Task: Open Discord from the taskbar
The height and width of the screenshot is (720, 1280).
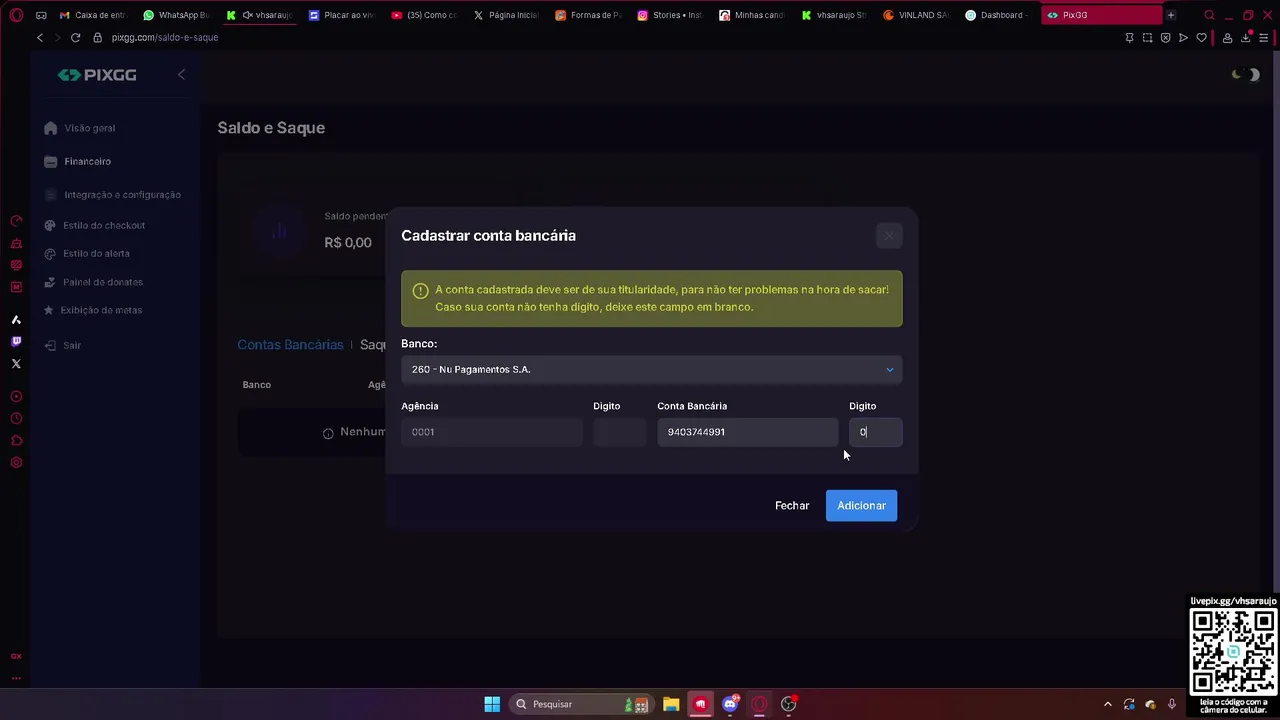Action: click(730, 704)
